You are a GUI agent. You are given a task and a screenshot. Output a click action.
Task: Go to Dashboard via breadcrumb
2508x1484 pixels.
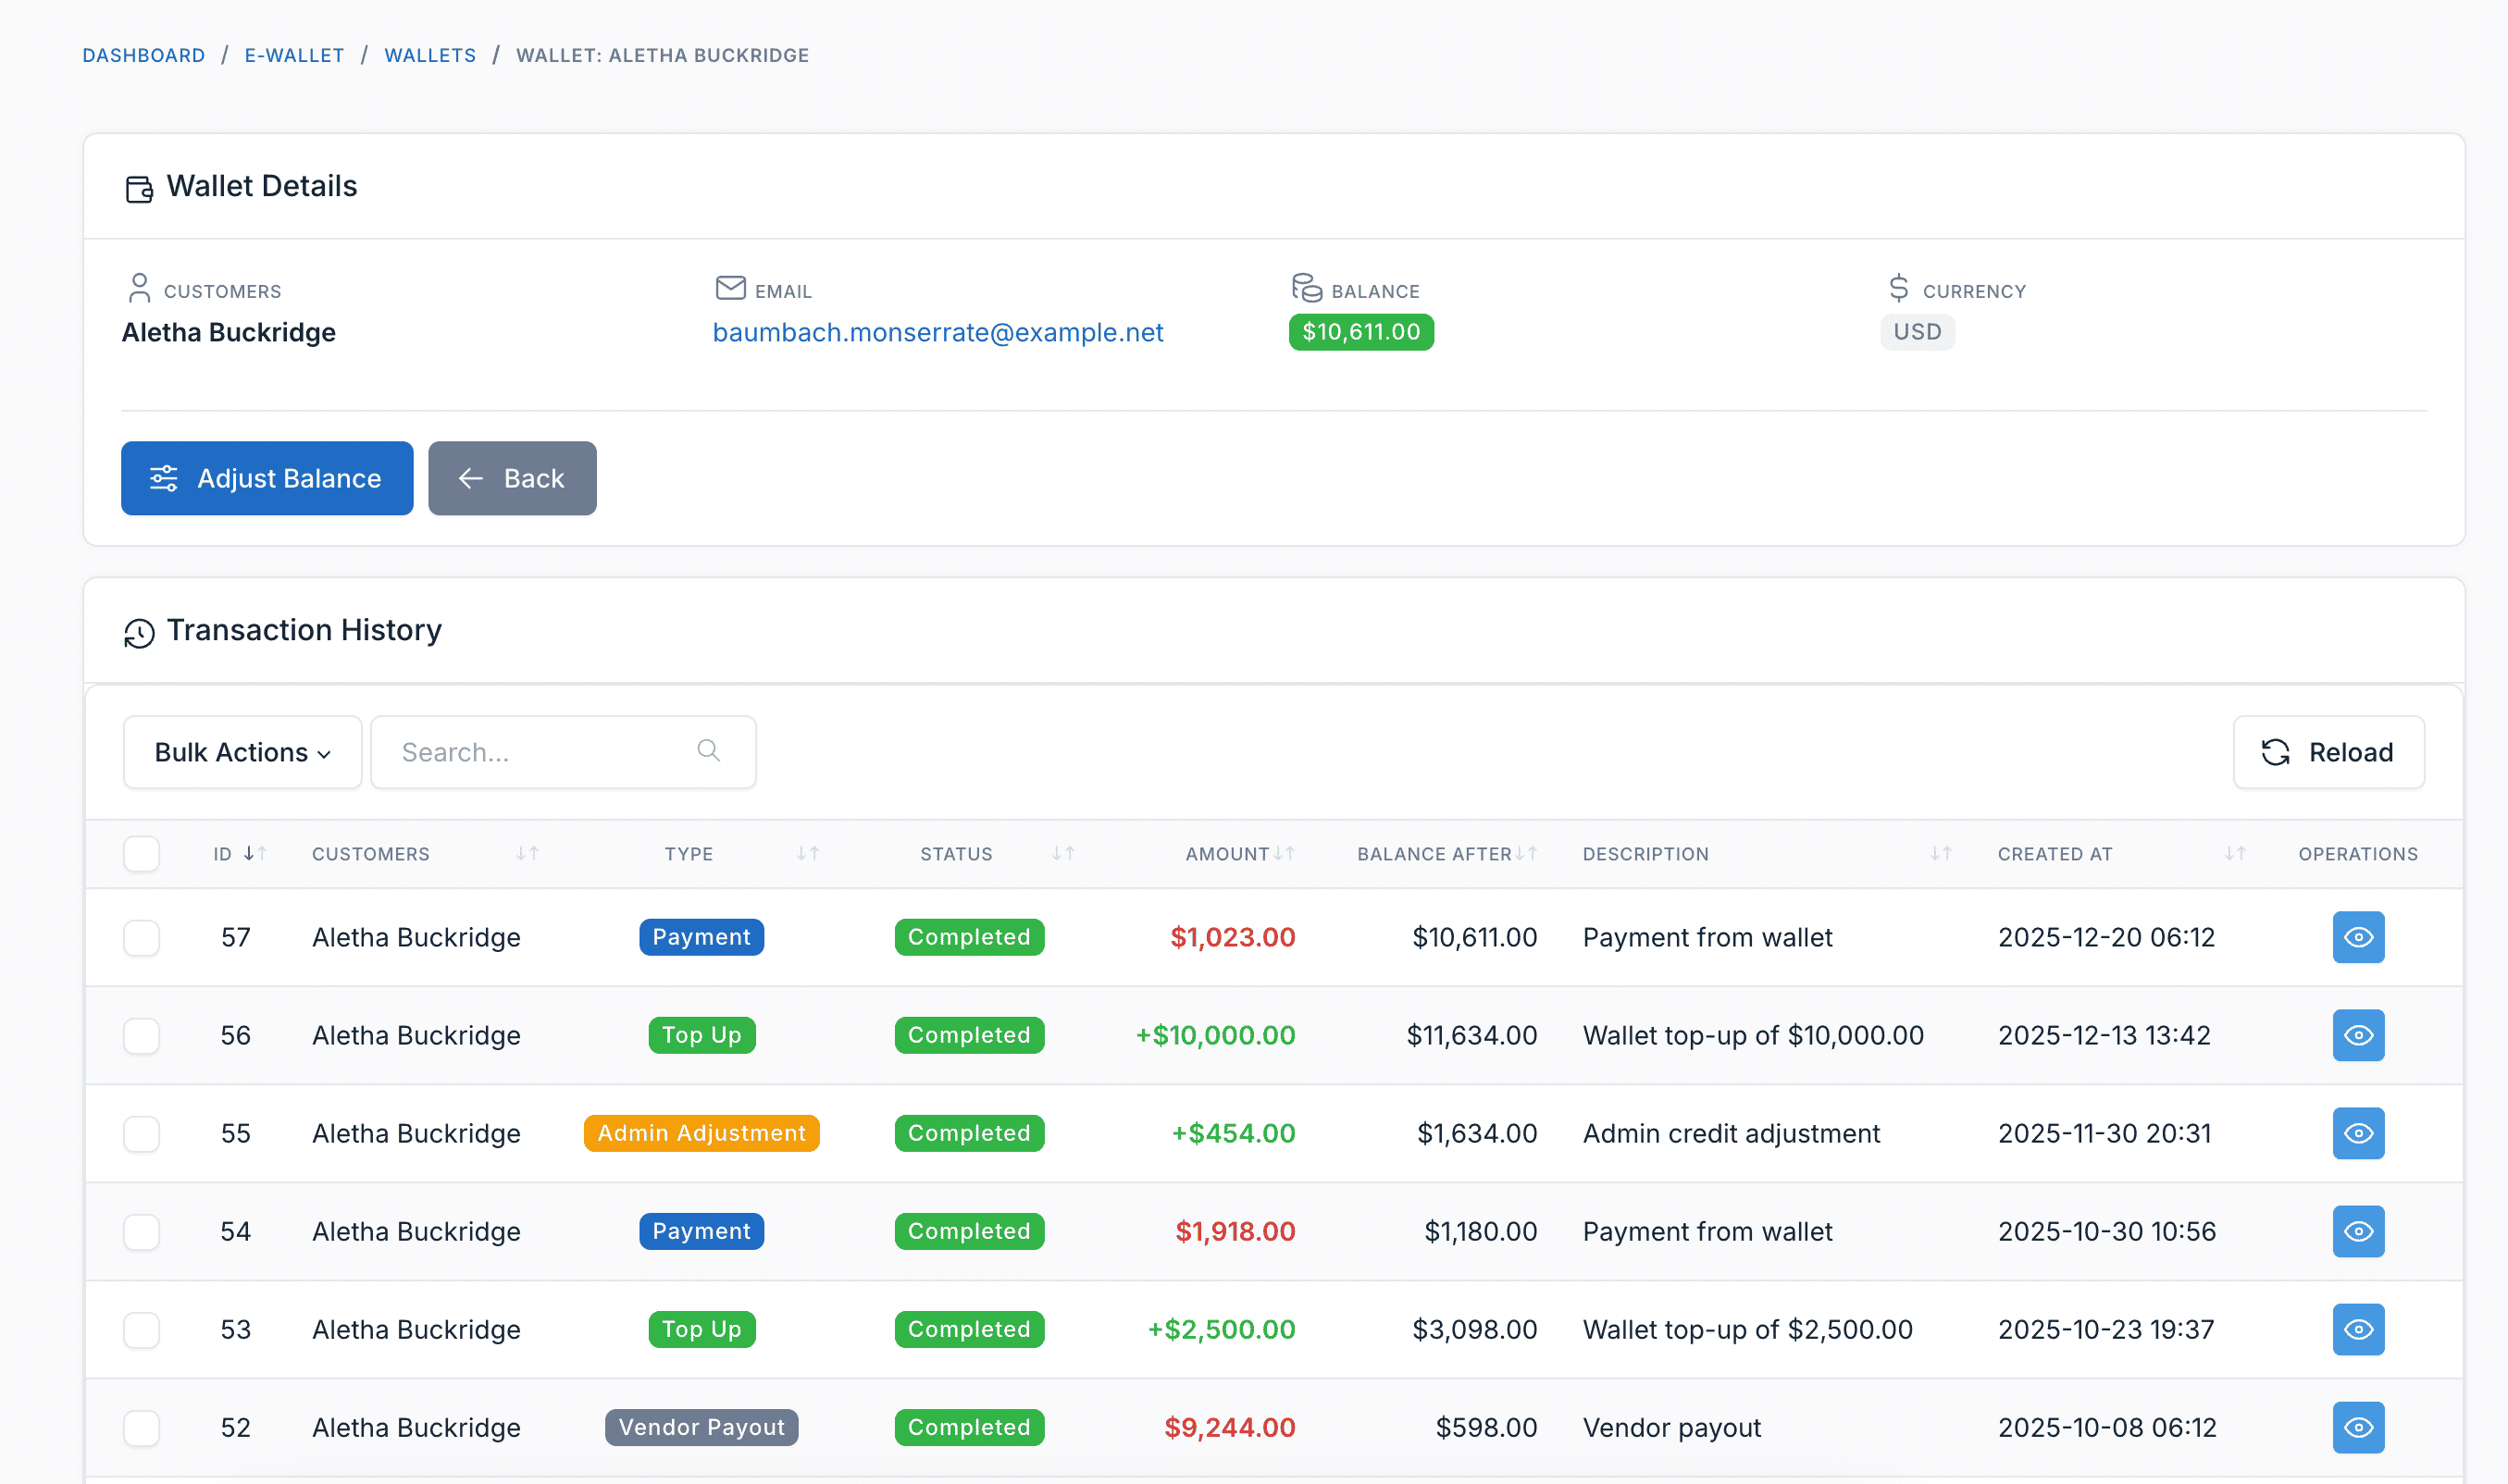(x=144, y=55)
